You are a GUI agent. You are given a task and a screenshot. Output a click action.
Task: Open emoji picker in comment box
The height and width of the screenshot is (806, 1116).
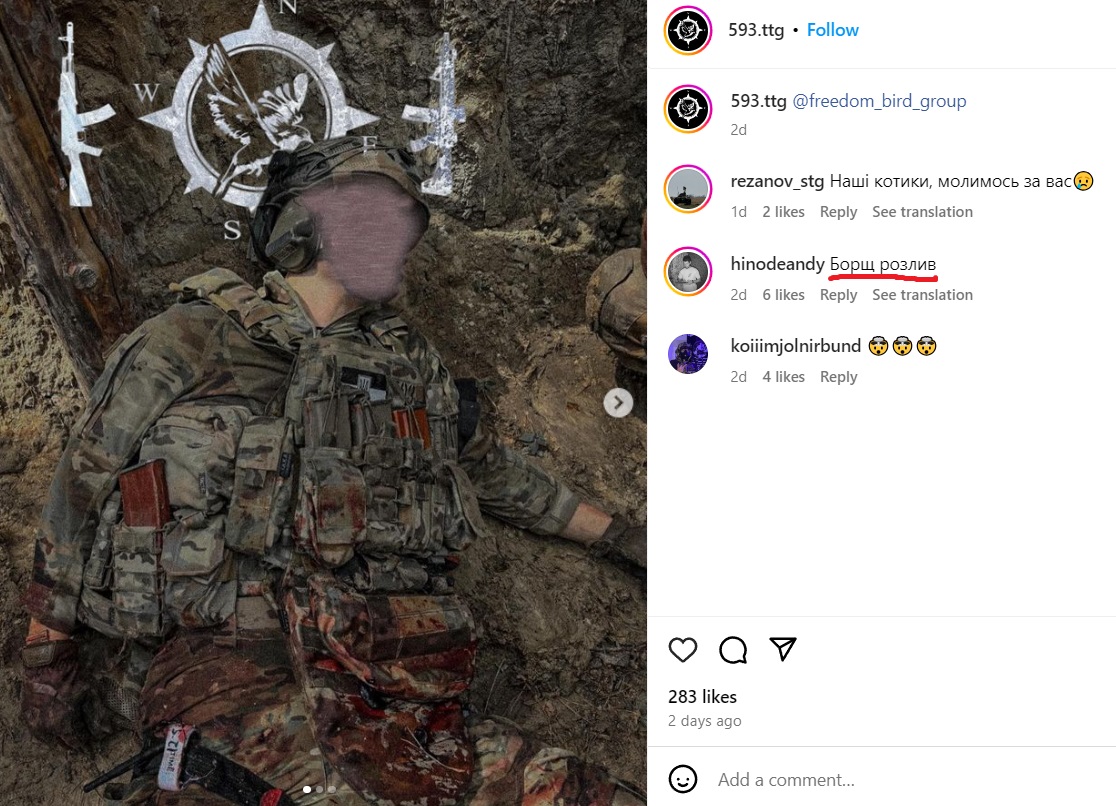pyautogui.click(x=683, y=779)
